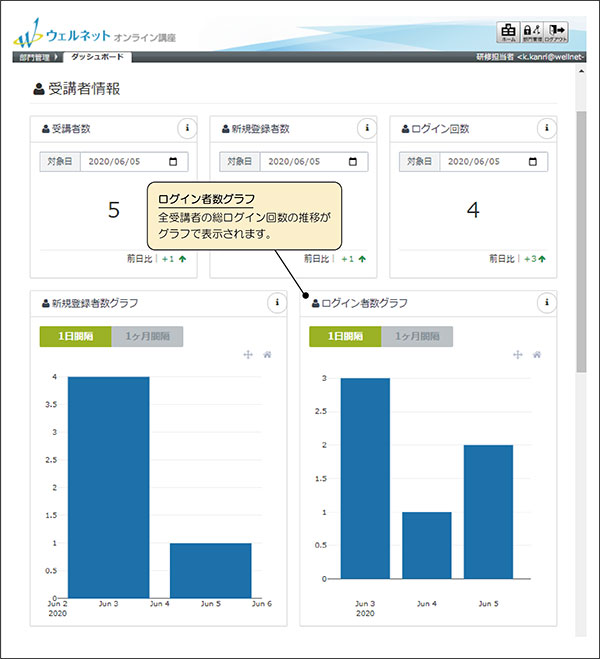The height and width of the screenshot is (659, 600).
Task: Click the 新規登録者数グラフ panel title
Action: coord(90,303)
